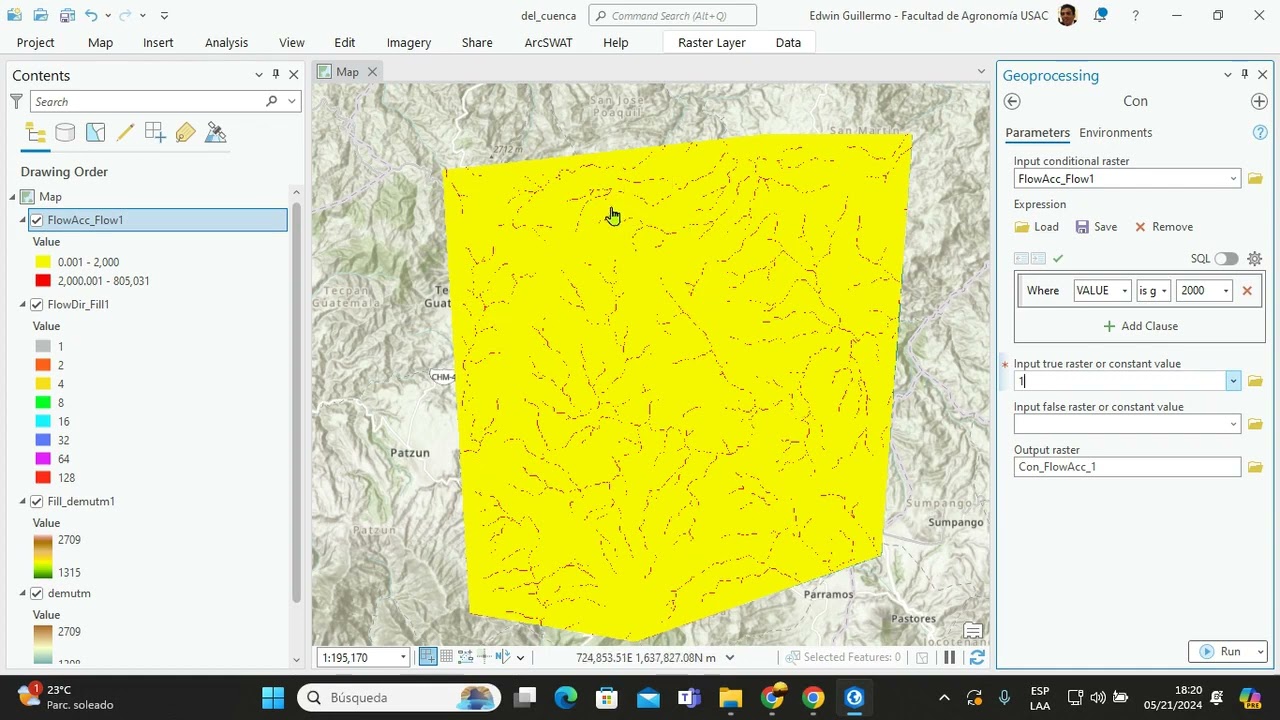
Task: Toggle grid in map status bar
Action: click(x=447, y=657)
